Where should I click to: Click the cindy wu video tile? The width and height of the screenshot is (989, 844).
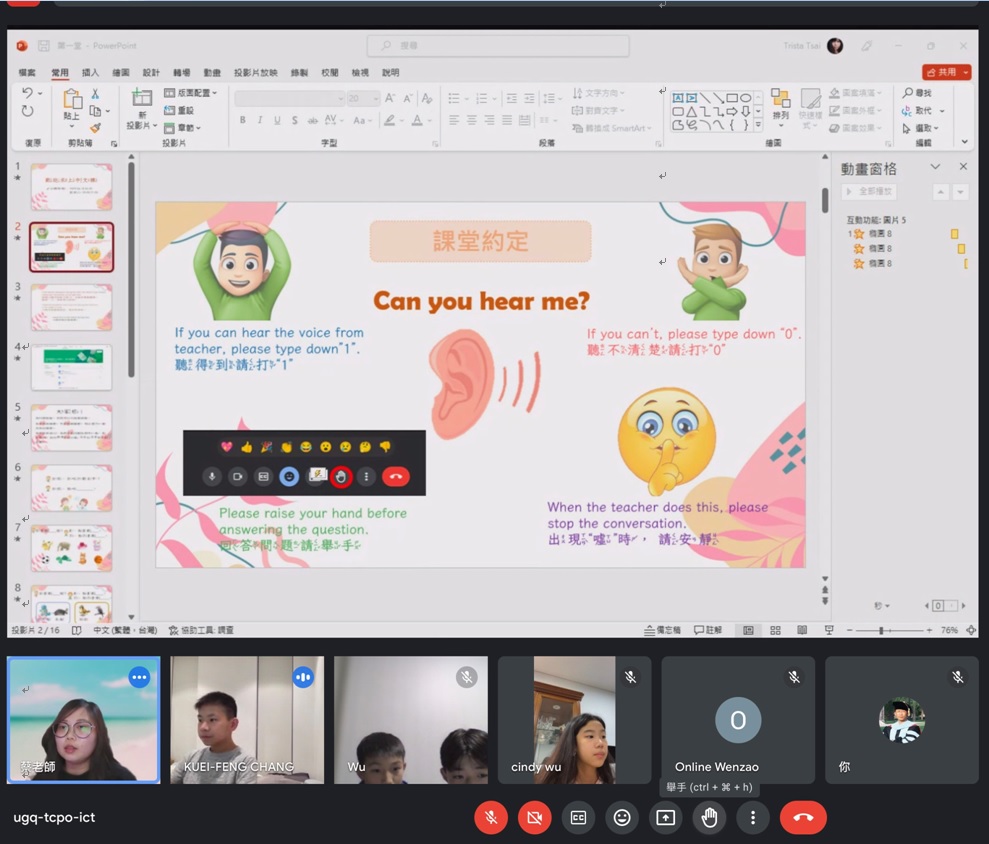point(574,719)
